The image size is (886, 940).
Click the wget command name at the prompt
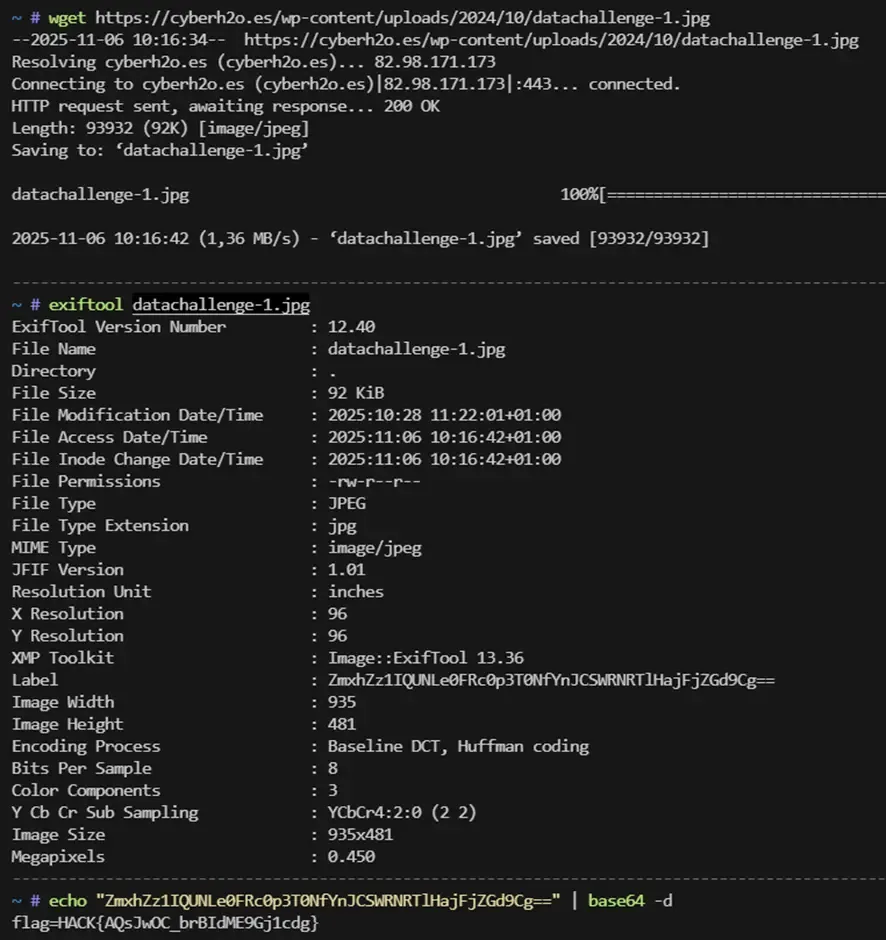(x=67, y=18)
